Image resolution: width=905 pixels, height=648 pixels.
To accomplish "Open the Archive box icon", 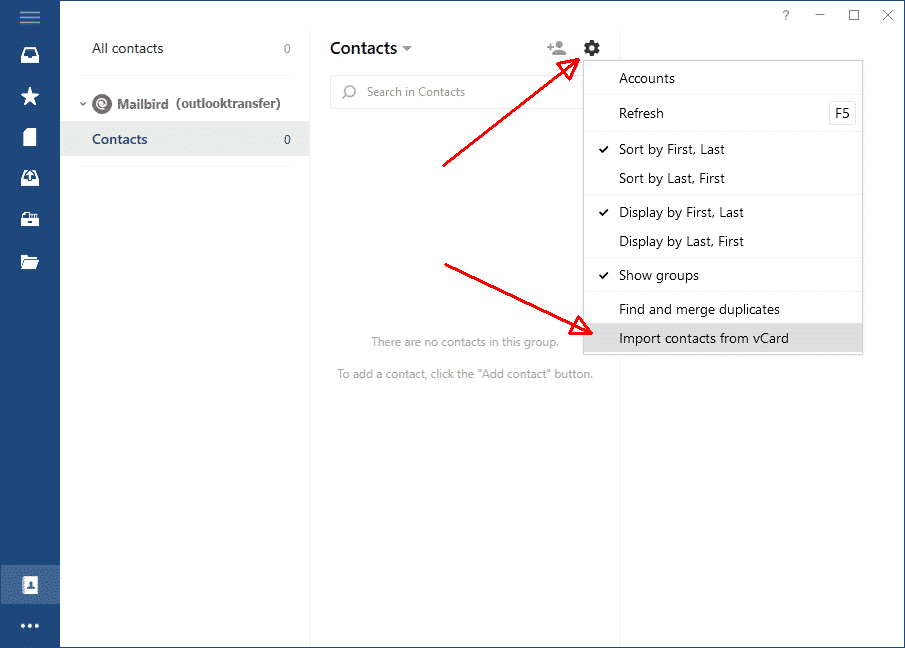I will coord(30,219).
